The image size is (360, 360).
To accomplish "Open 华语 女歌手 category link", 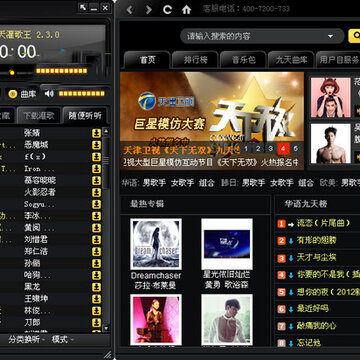I will (182, 183).
